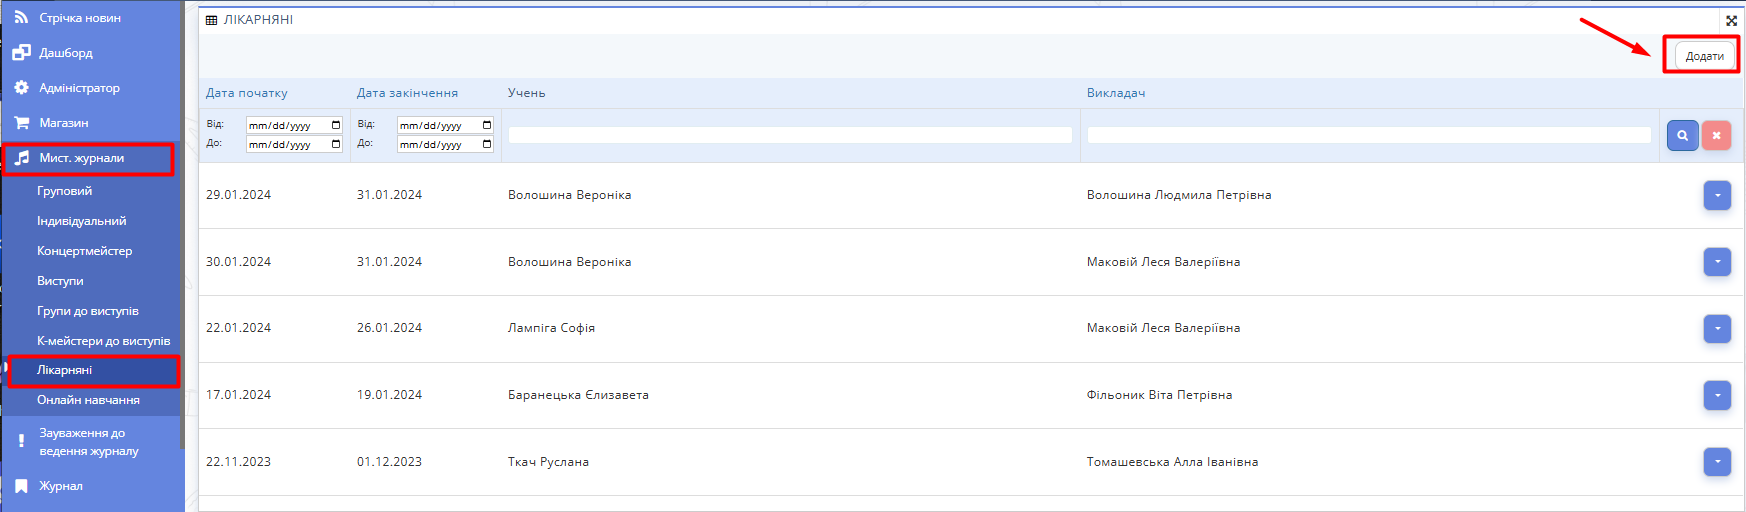Image resolution: width=1746 pixels, height=512 pixels.
Task: Click the Викладач filter input field
Action: pos(1369,135)
